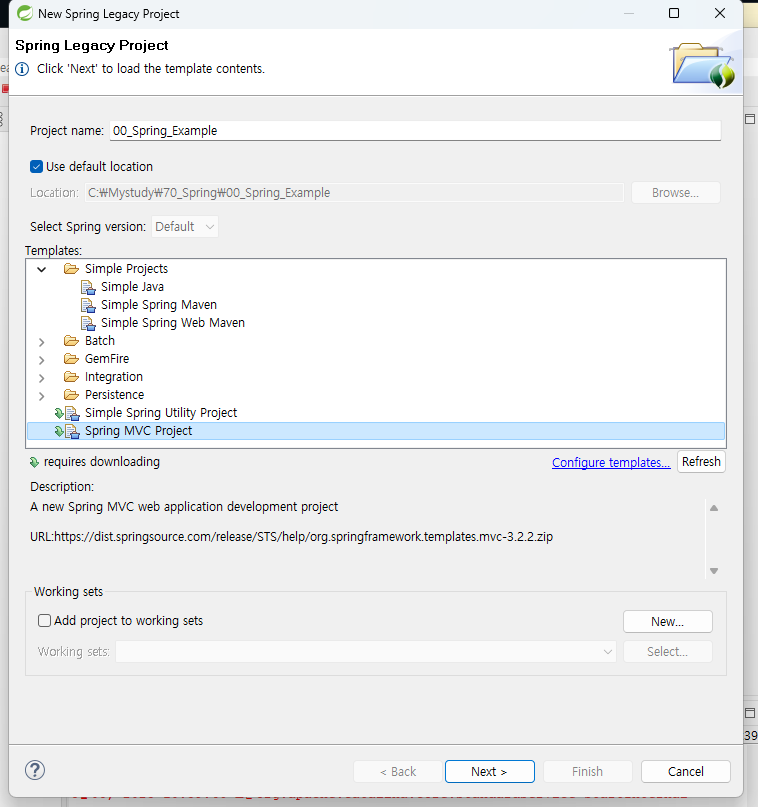The width and height of the screenshot is (758, 807).
Task: Click the Persistence folder icon
Action: (71, 395)
